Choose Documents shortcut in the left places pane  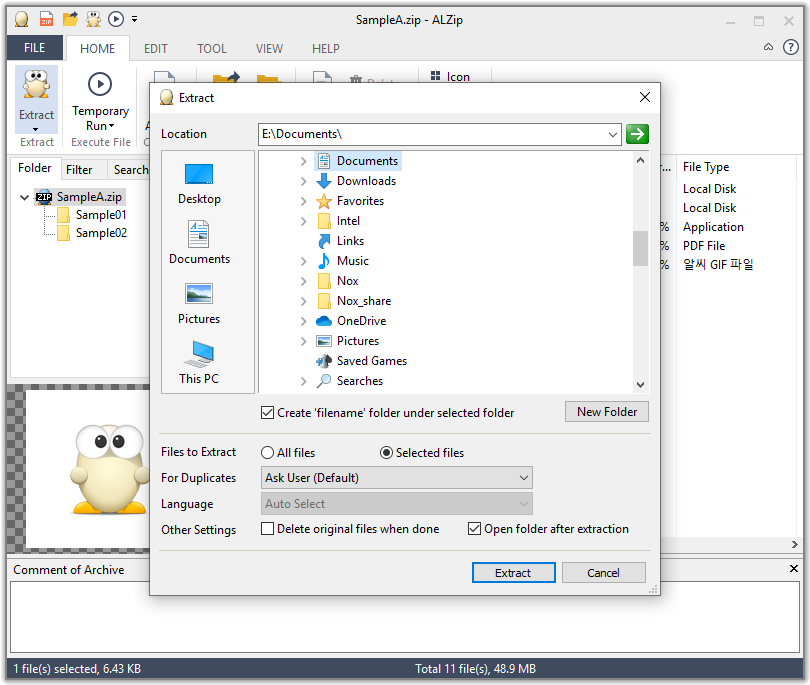click(199, 243)
